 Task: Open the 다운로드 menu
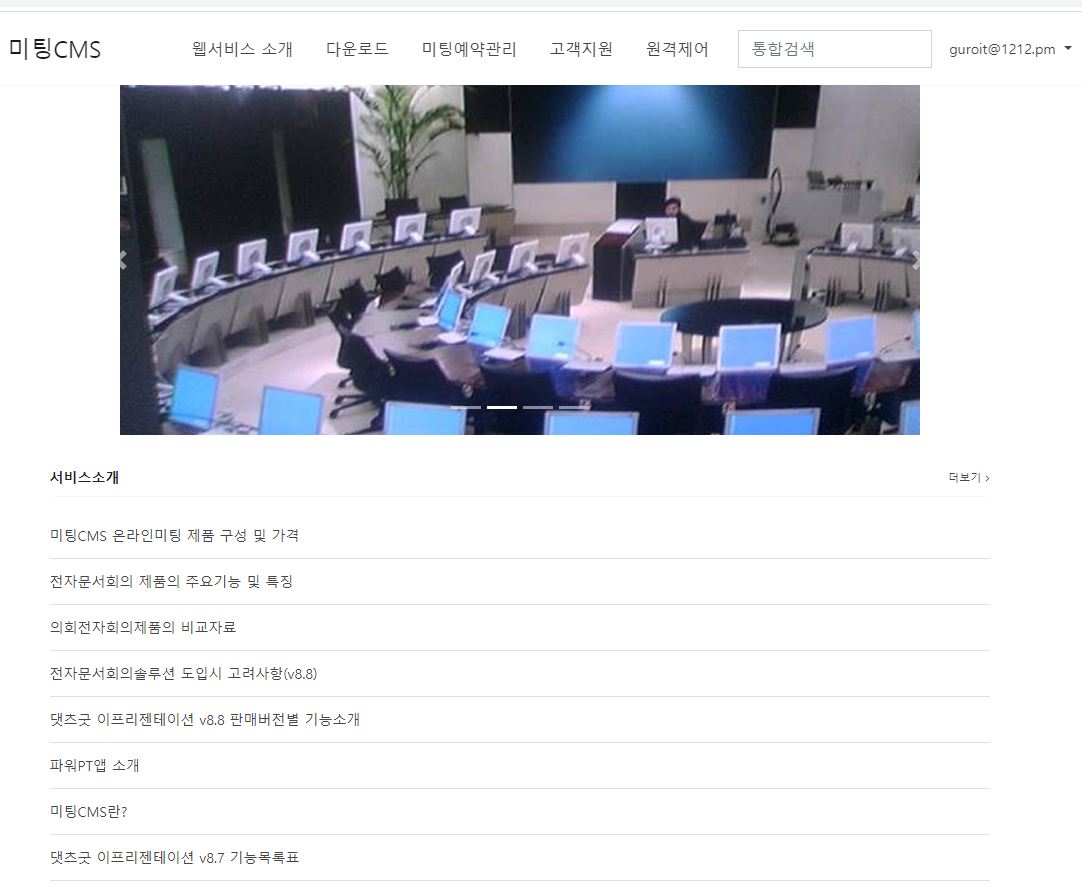[x=357, y=49]
